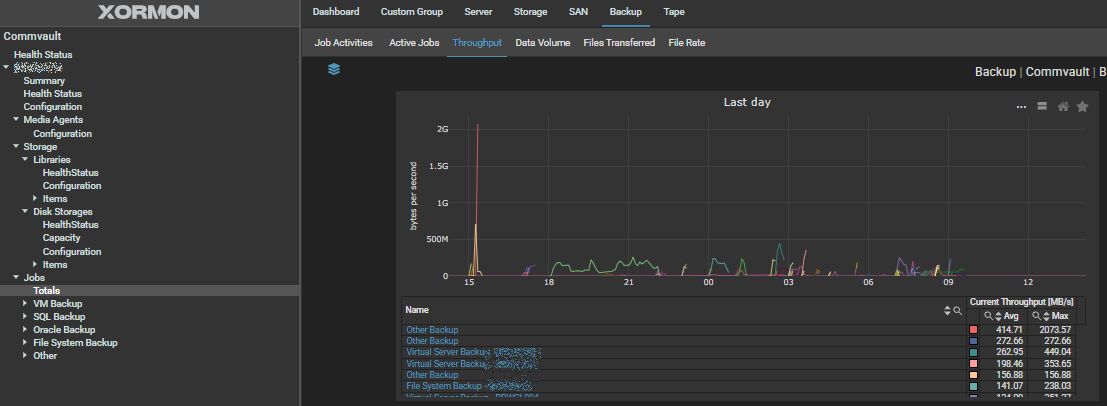Click the red color swatch of first row
1107x406 pixels.
(x=973, y=330)
